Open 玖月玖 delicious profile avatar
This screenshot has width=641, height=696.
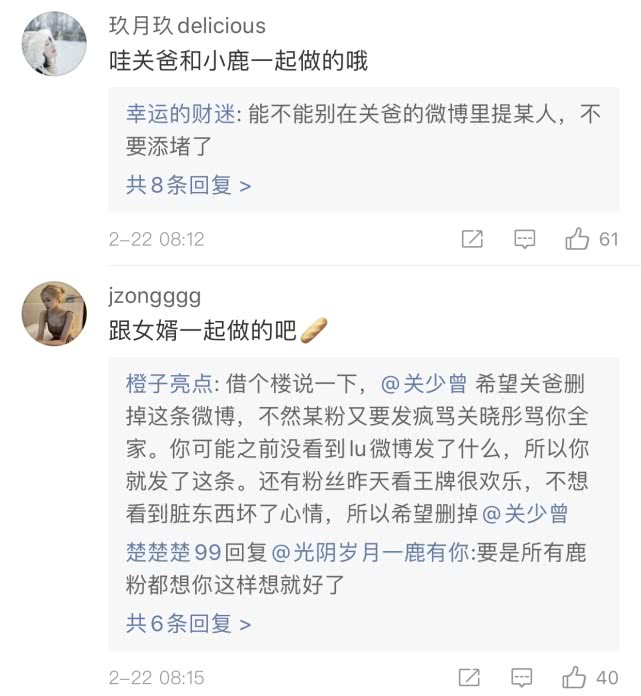click(53, 44)
